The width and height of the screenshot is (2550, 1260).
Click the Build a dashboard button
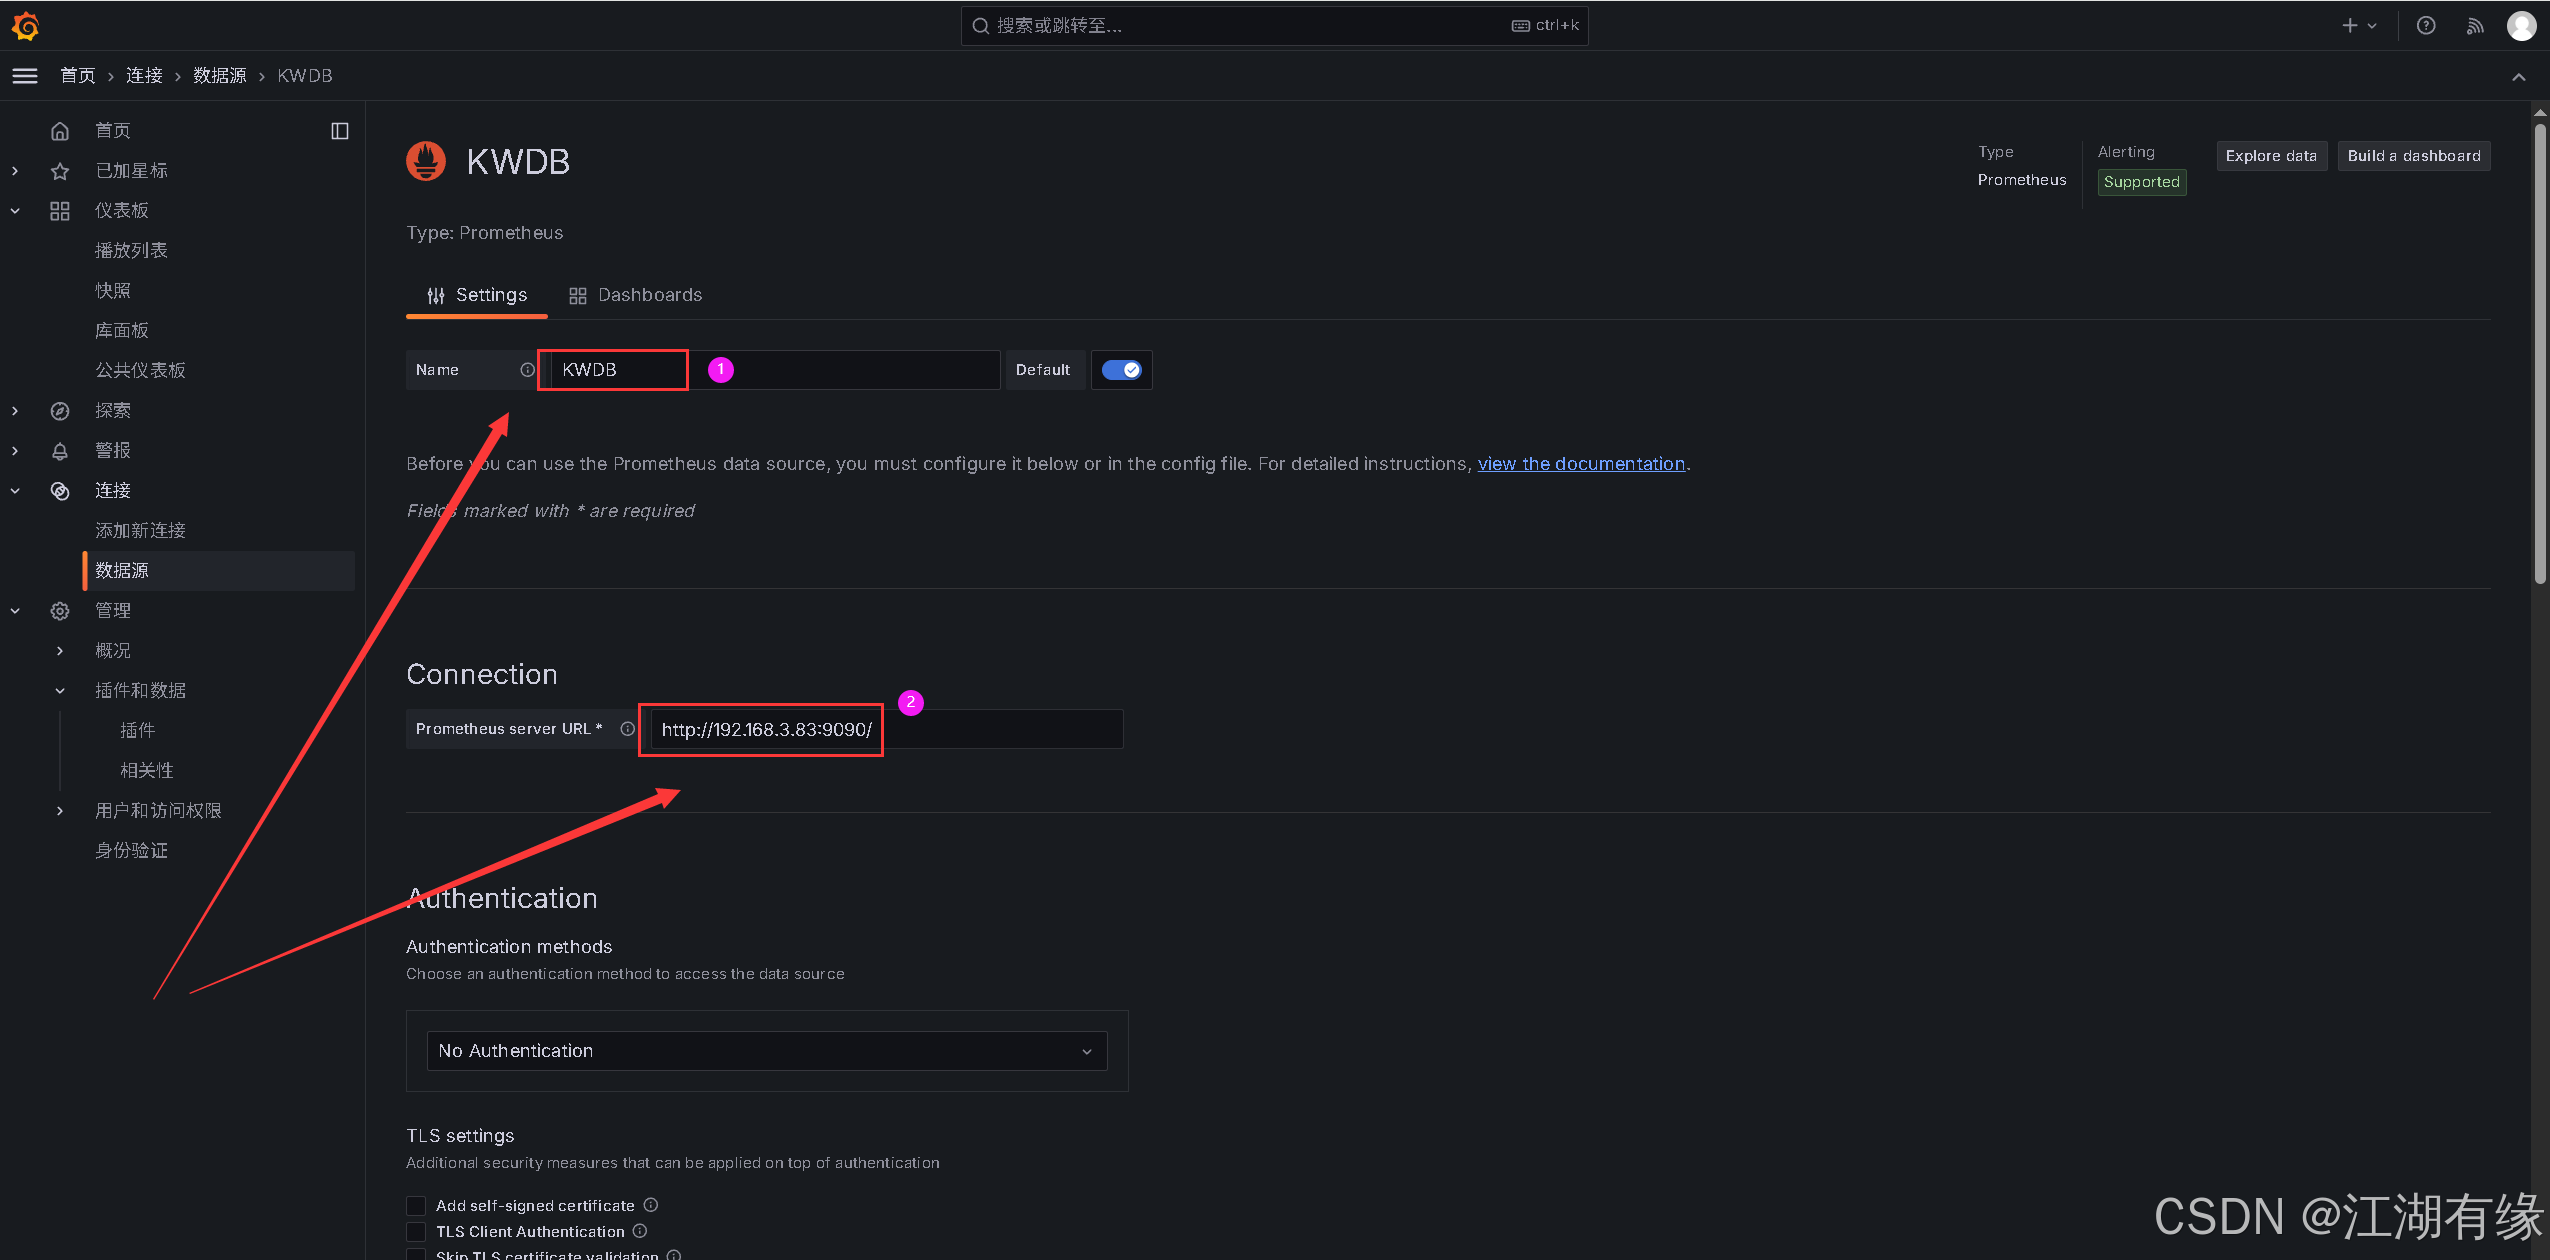pos(2414,156)
